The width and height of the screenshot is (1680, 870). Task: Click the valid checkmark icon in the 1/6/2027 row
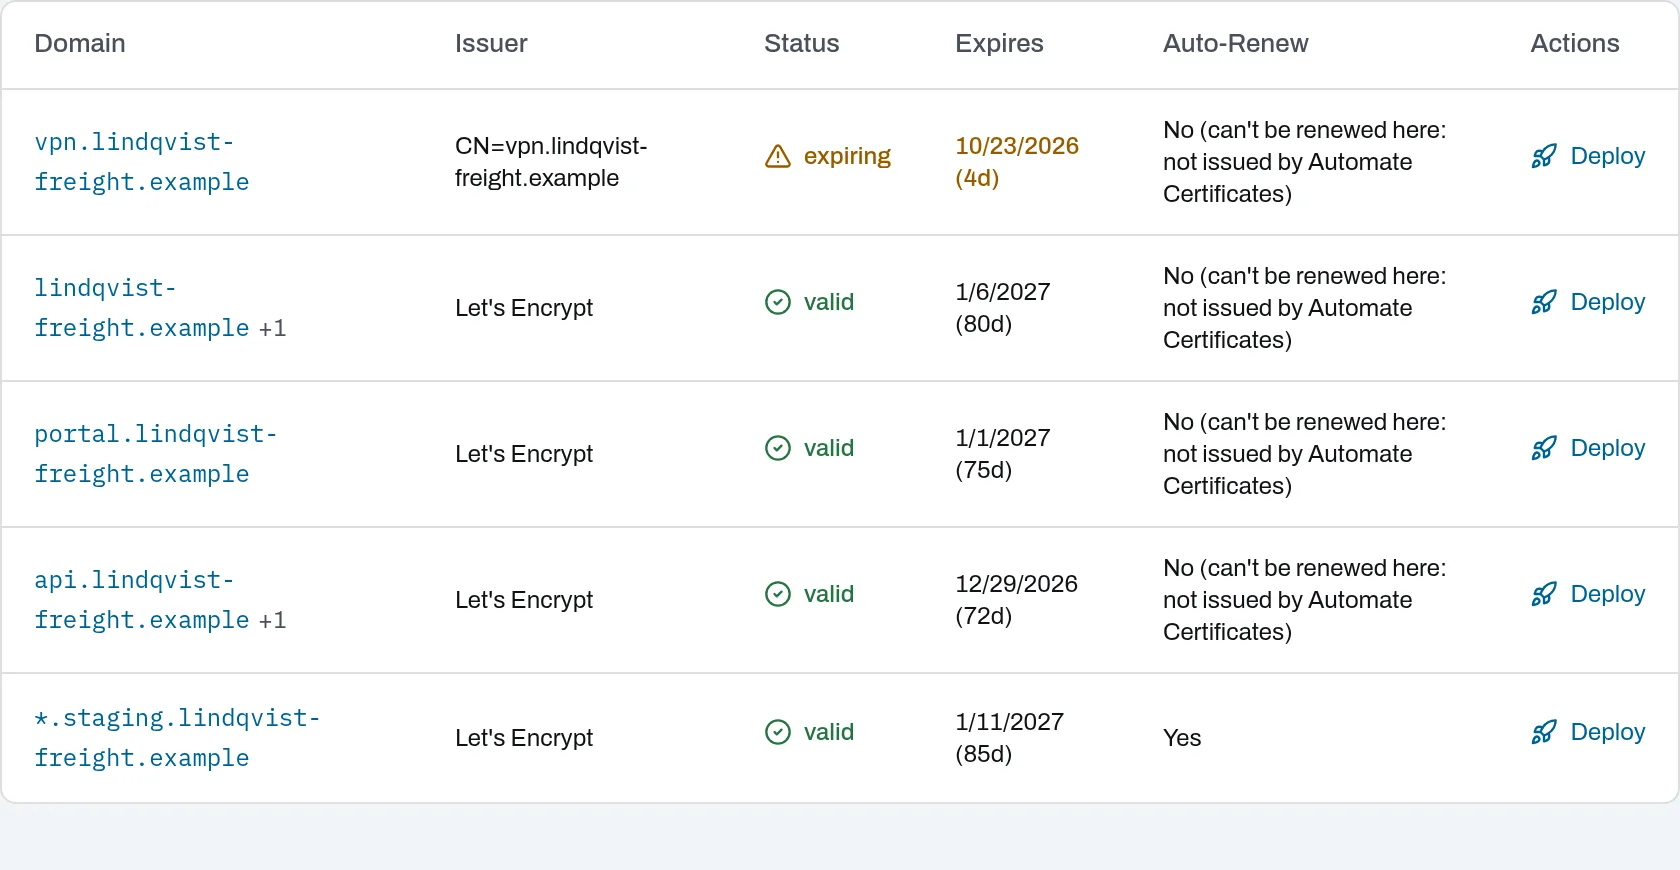click(x=778, y=302)
